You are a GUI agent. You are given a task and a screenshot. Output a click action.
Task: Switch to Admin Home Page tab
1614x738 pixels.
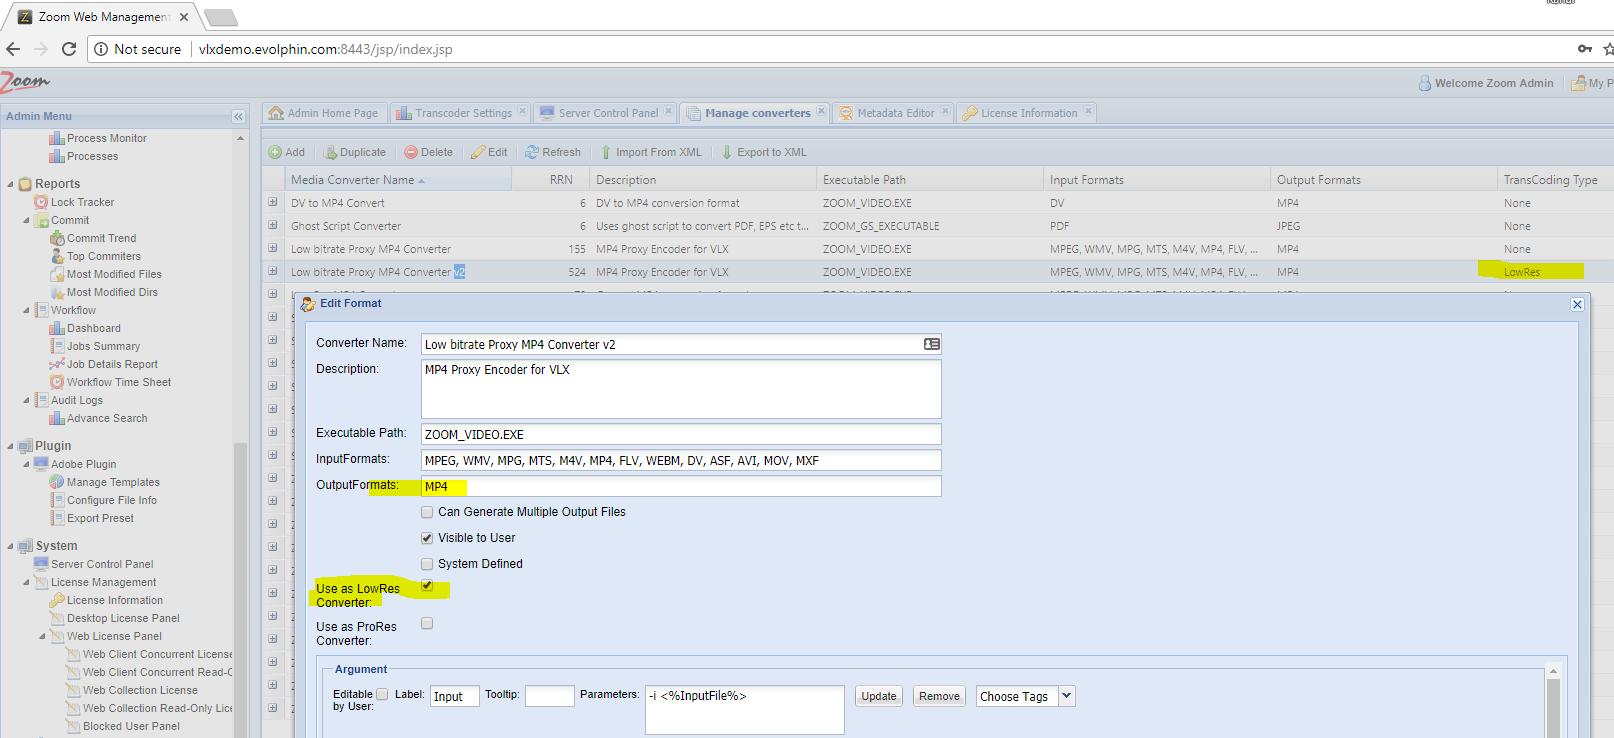click(x=324, y=113)
